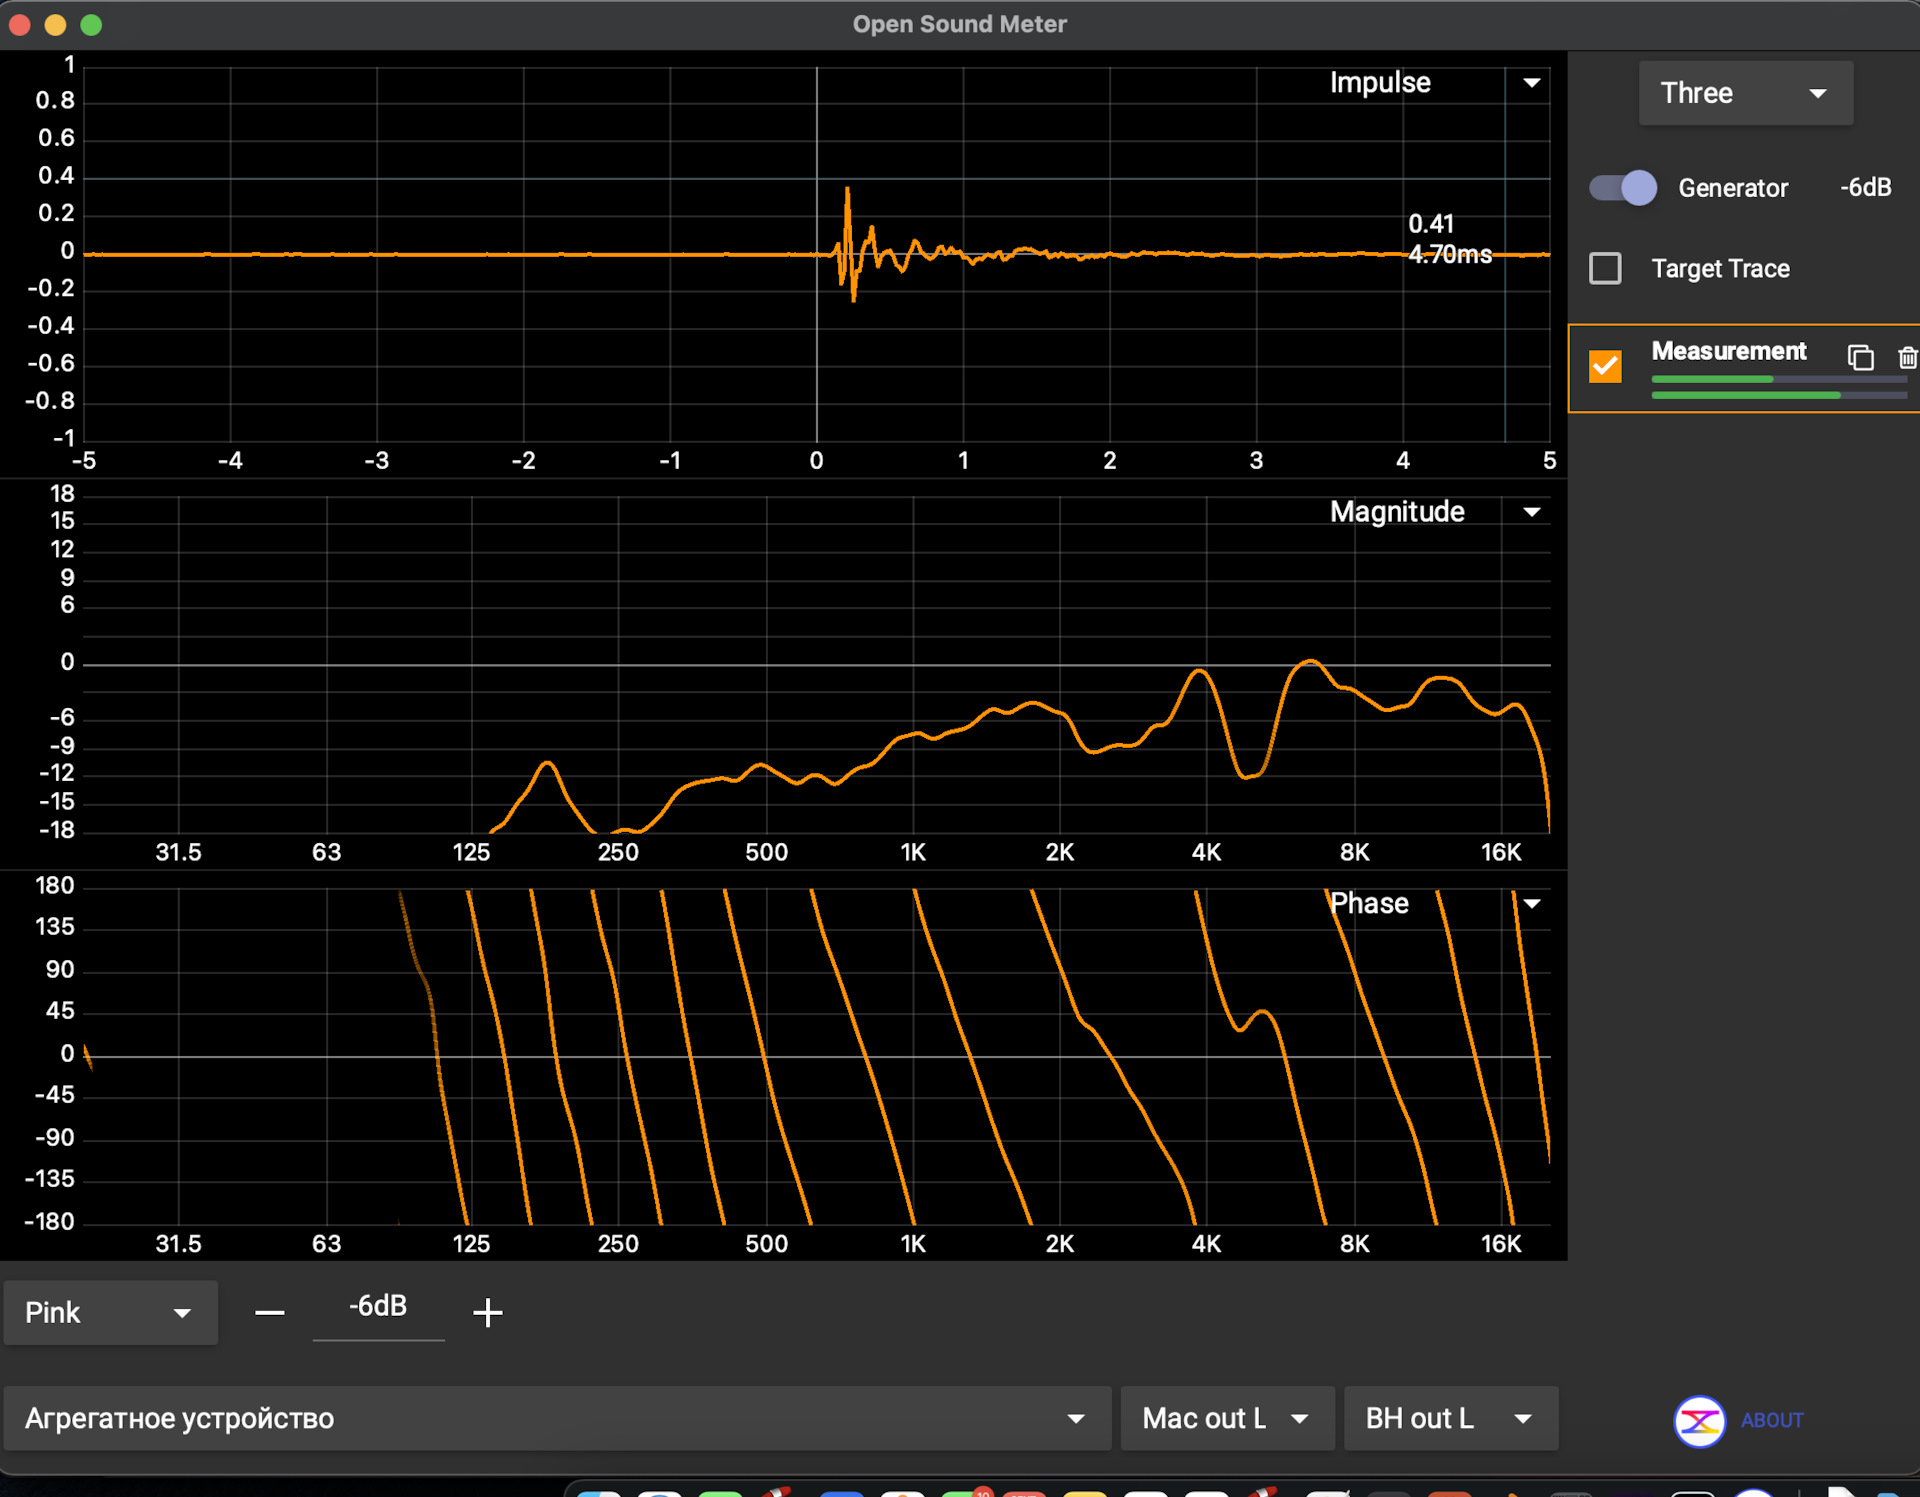Open the BH out L dropdown
The height and width of the screenshot is (1497, 1920).
click(1449, 1418)
